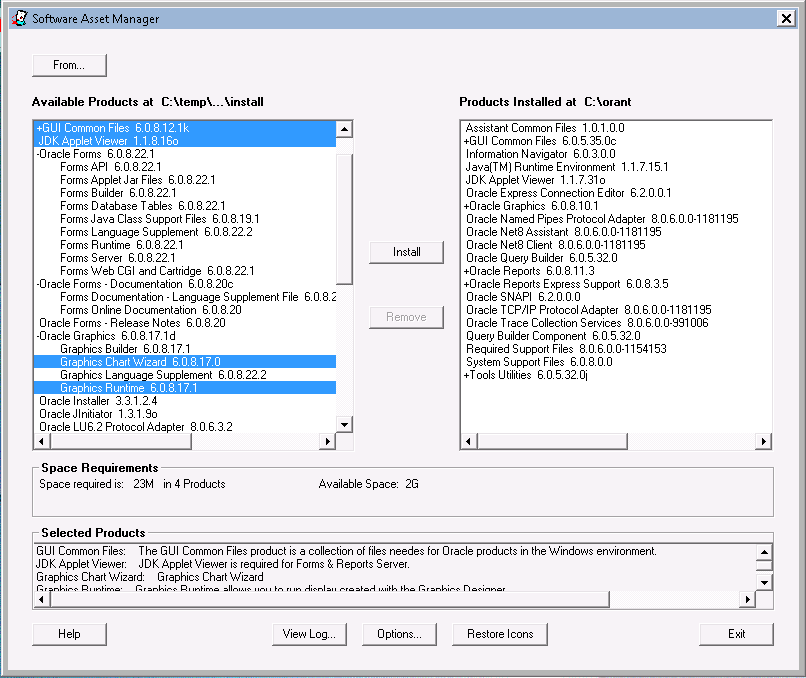
Task: Select Oracle Net8 Assistant
Action: (563, 232)
